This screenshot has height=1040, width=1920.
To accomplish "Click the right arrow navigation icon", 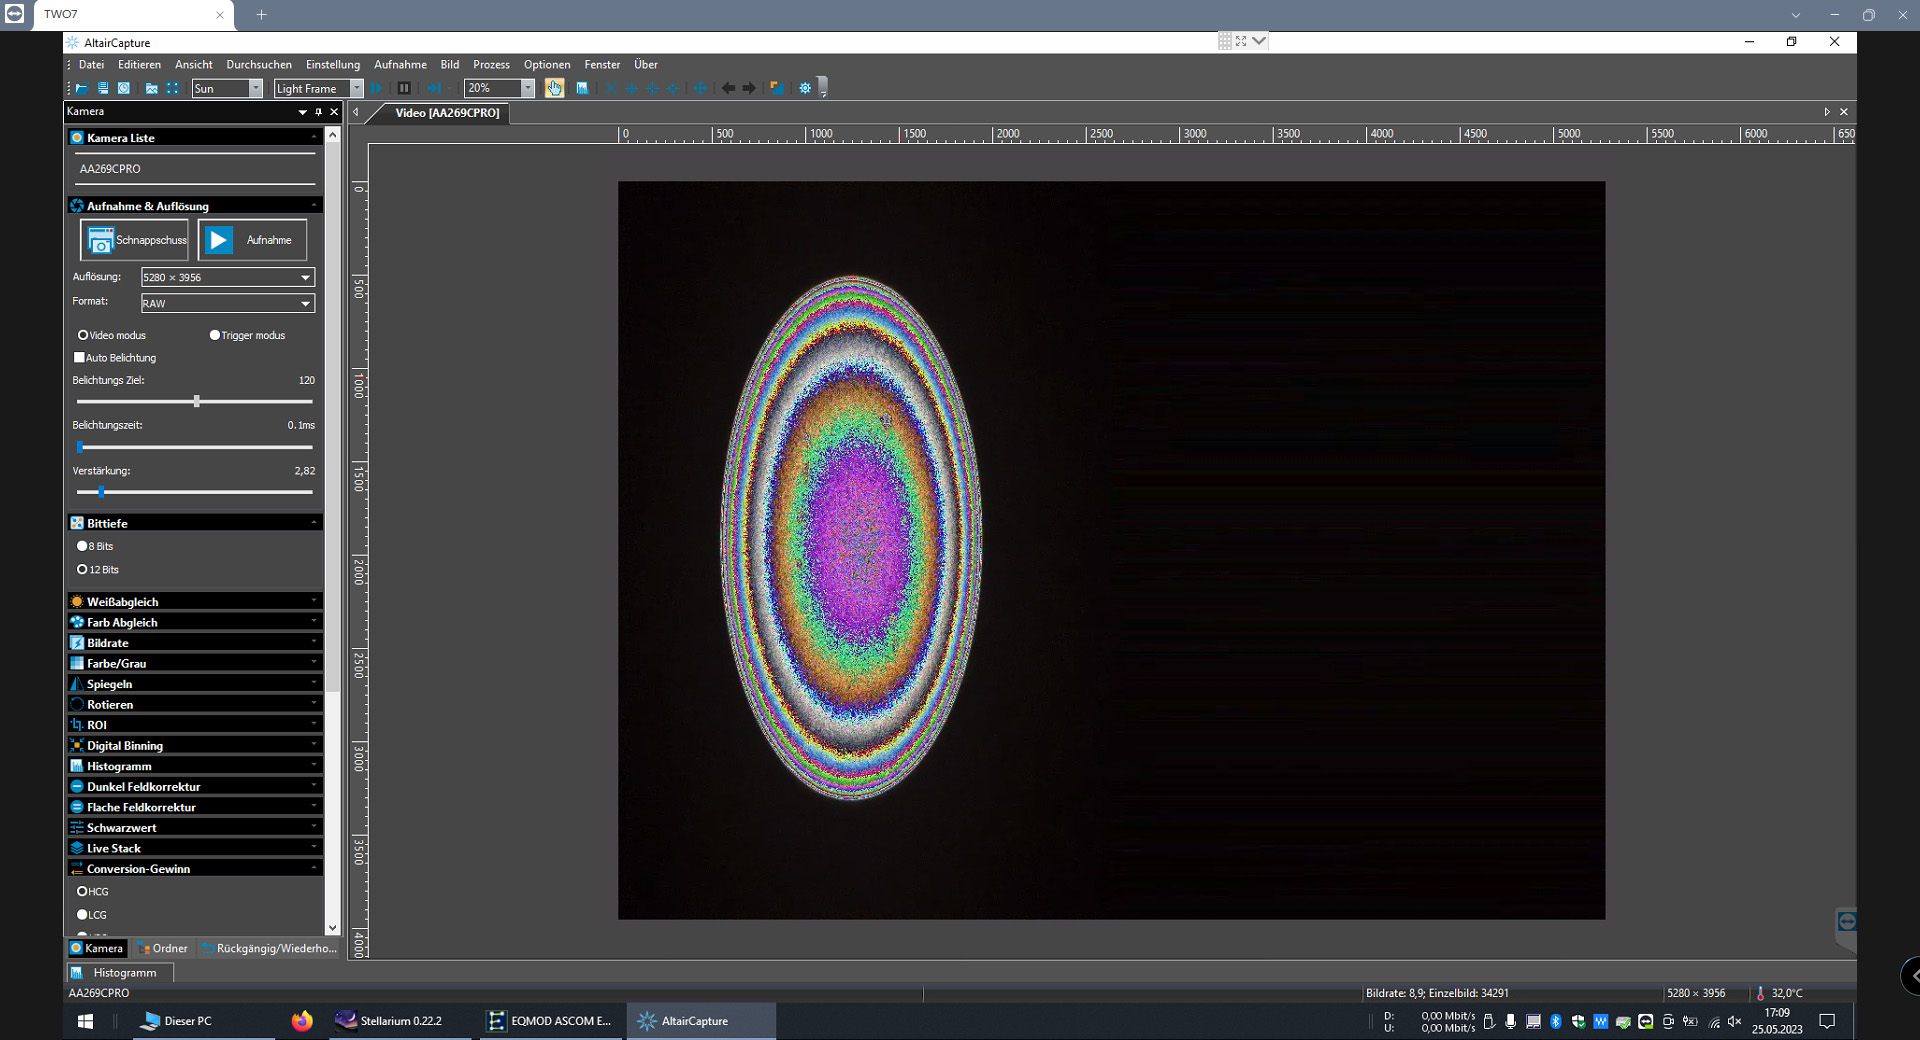I will (x=749, y=88).
